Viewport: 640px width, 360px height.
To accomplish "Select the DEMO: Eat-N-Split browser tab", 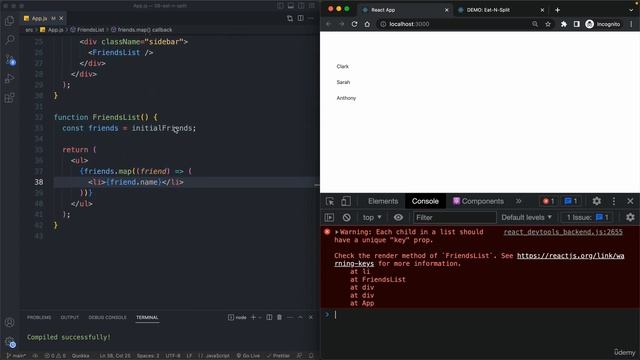I will point(500,10).
